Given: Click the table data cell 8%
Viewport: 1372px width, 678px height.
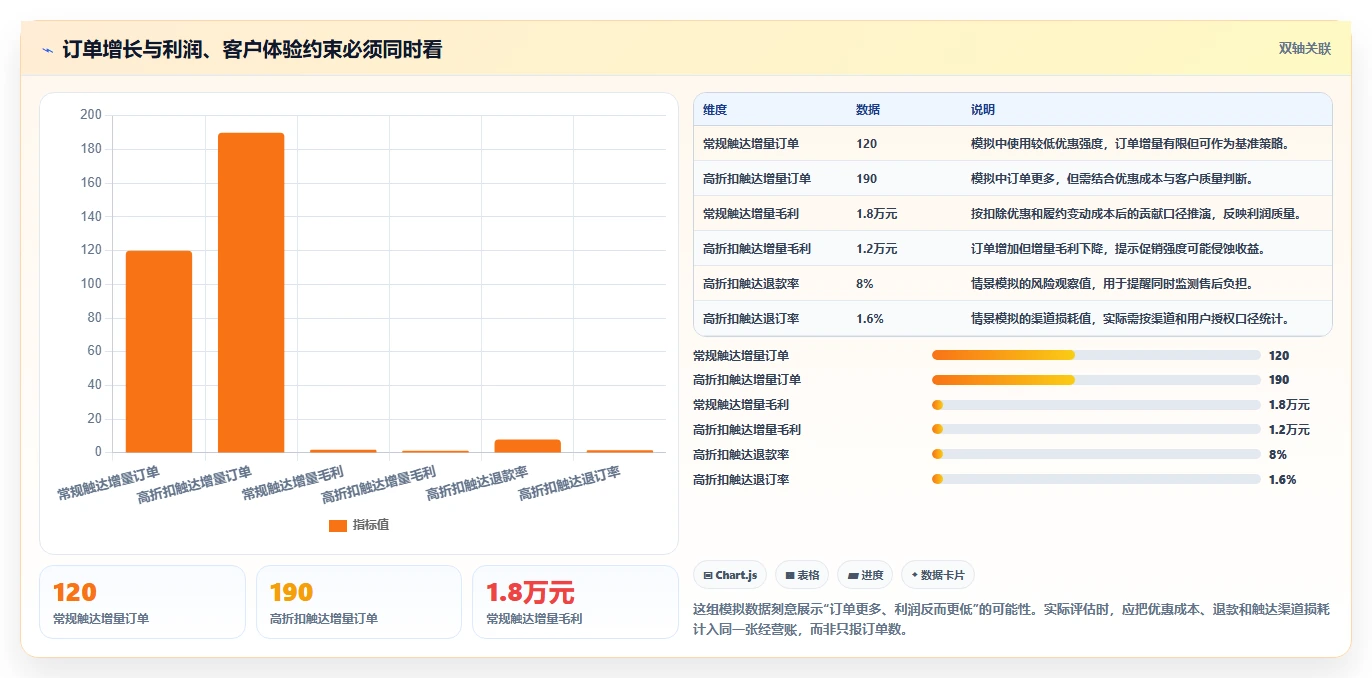Looking at the screenshot, I should pos(865,284).
